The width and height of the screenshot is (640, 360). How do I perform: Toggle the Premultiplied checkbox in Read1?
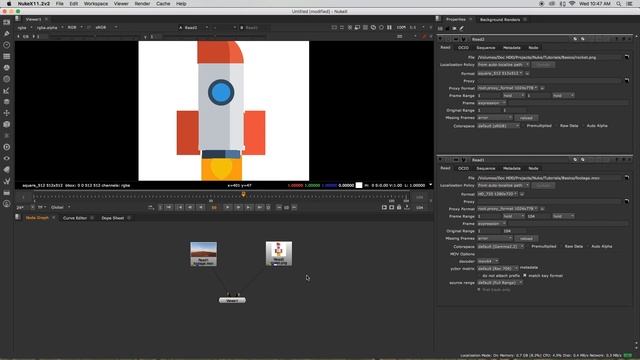(529, 246)
